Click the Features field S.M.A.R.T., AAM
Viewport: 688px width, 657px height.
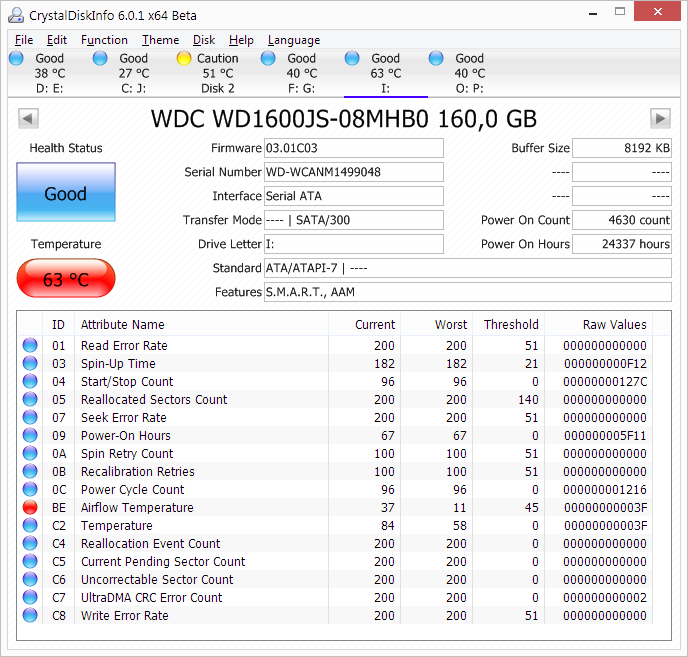pos(468,292)
